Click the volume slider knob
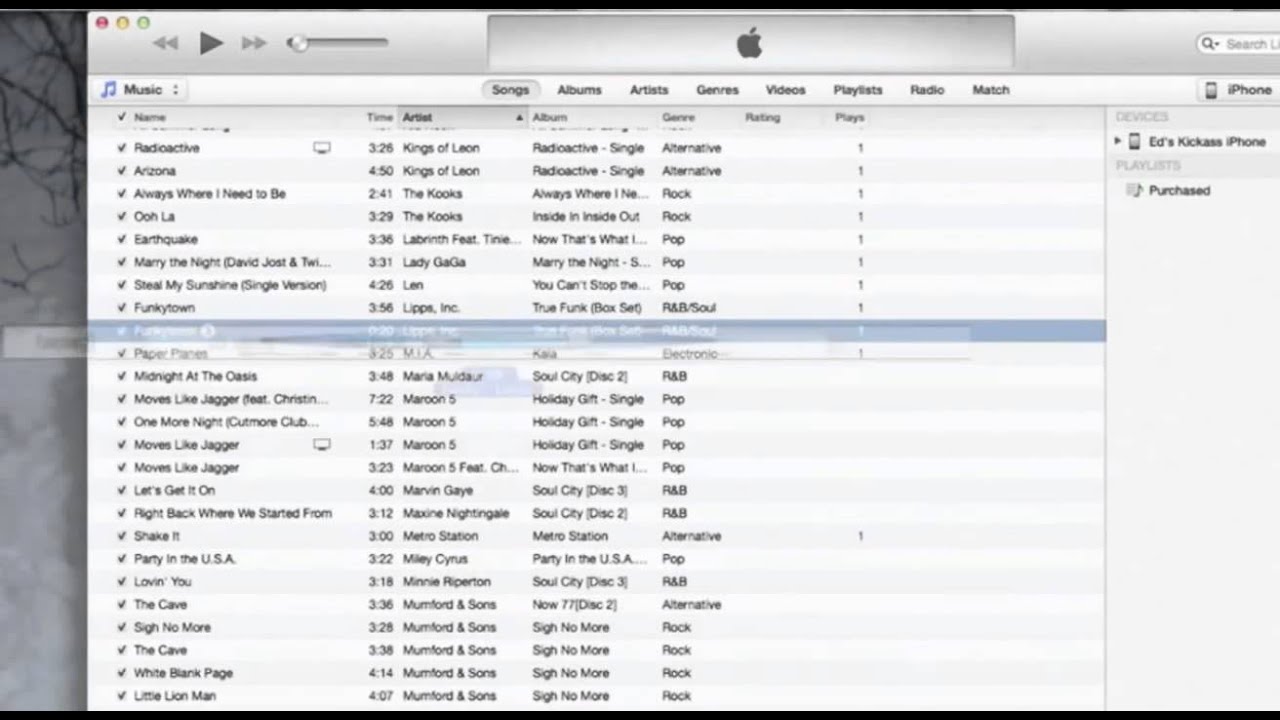Screen dimensions: 1280x720 (297, 43)
